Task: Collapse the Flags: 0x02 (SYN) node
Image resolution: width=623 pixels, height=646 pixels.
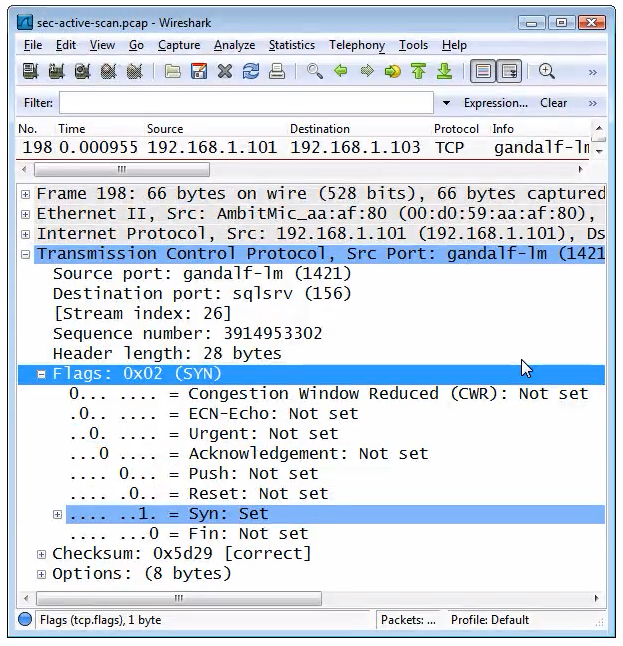Action: click(41, 374)
